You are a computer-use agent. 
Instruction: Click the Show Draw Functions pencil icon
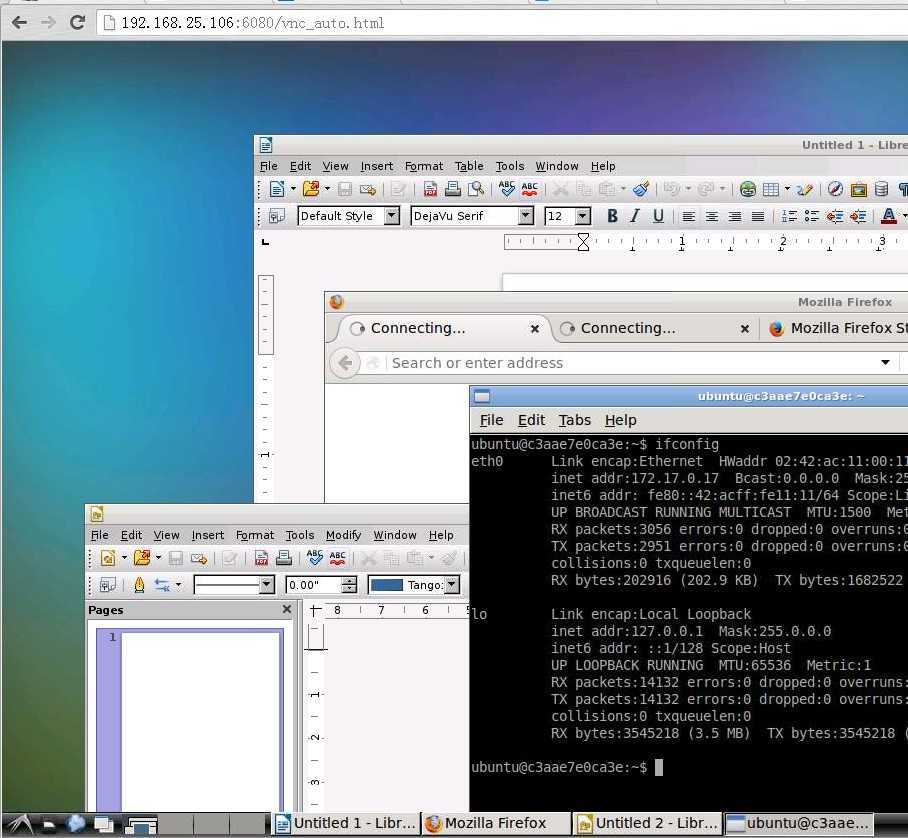tap(805, 189)
